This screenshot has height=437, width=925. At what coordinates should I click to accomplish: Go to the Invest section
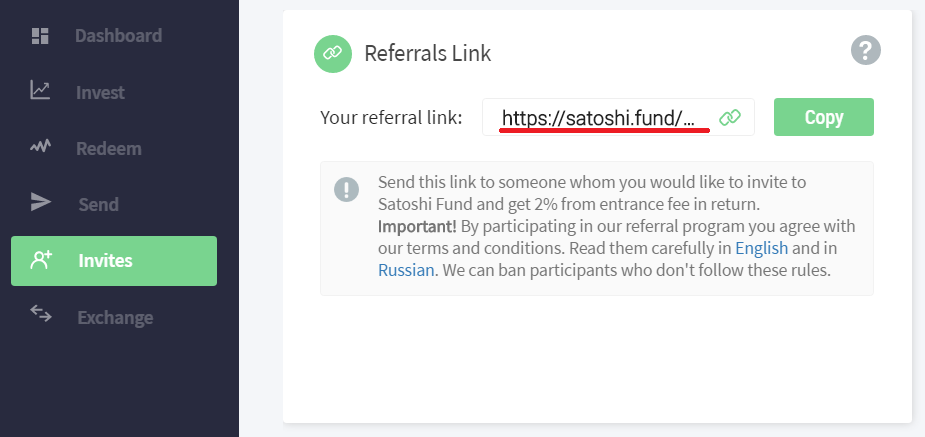pyautogui.click(x=100, y=92)
